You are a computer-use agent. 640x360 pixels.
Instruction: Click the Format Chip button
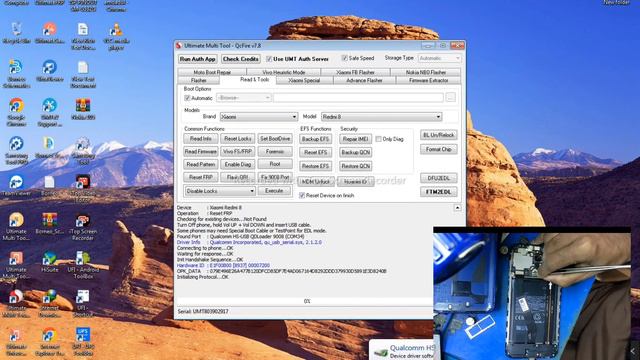pos(439,149)
